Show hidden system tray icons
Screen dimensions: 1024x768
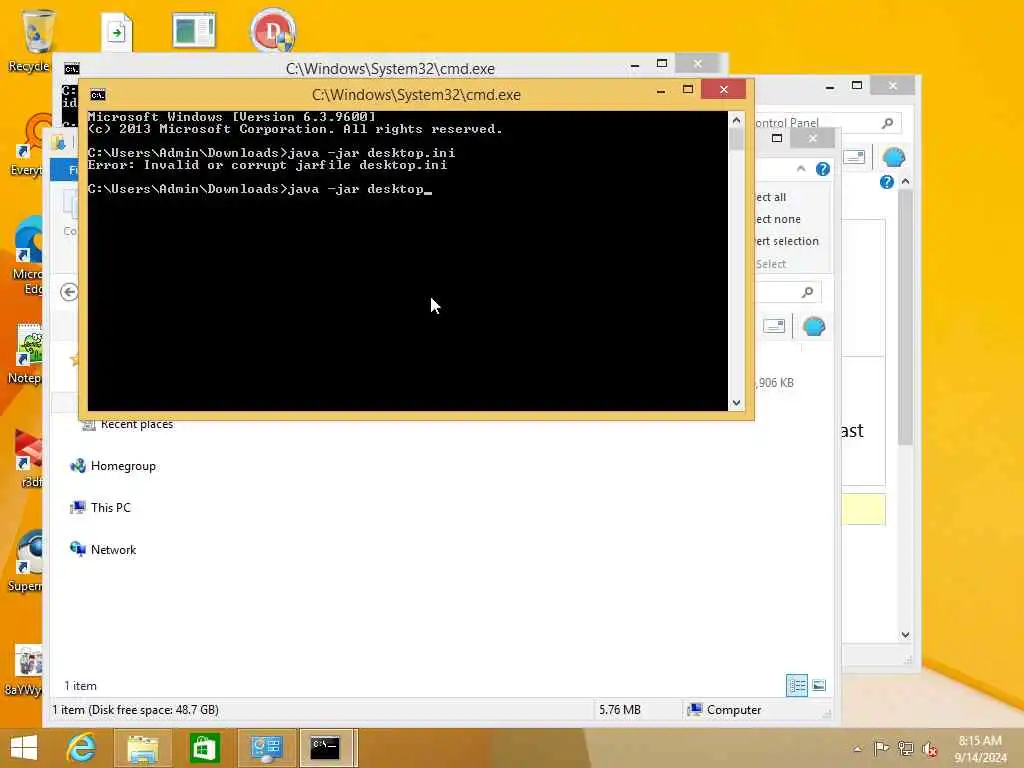click(x=857, y=749)
